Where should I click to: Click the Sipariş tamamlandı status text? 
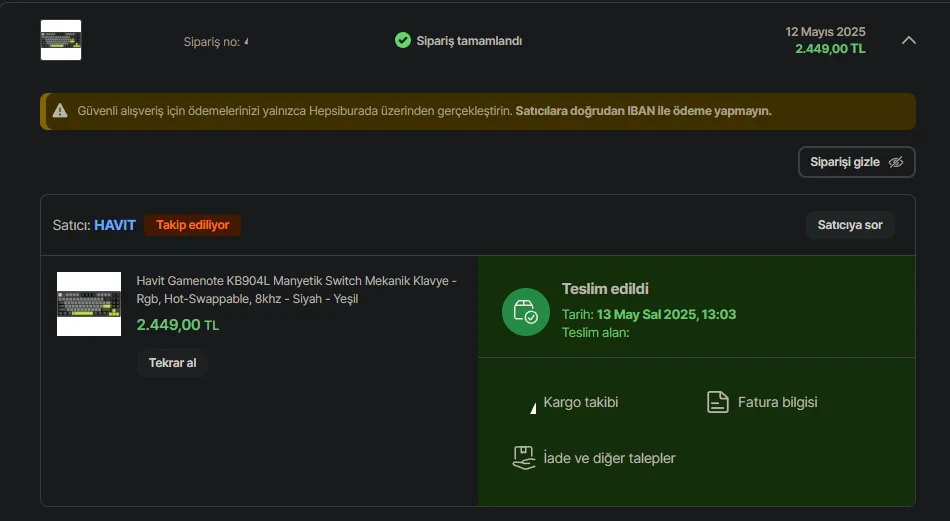[469, 41]
